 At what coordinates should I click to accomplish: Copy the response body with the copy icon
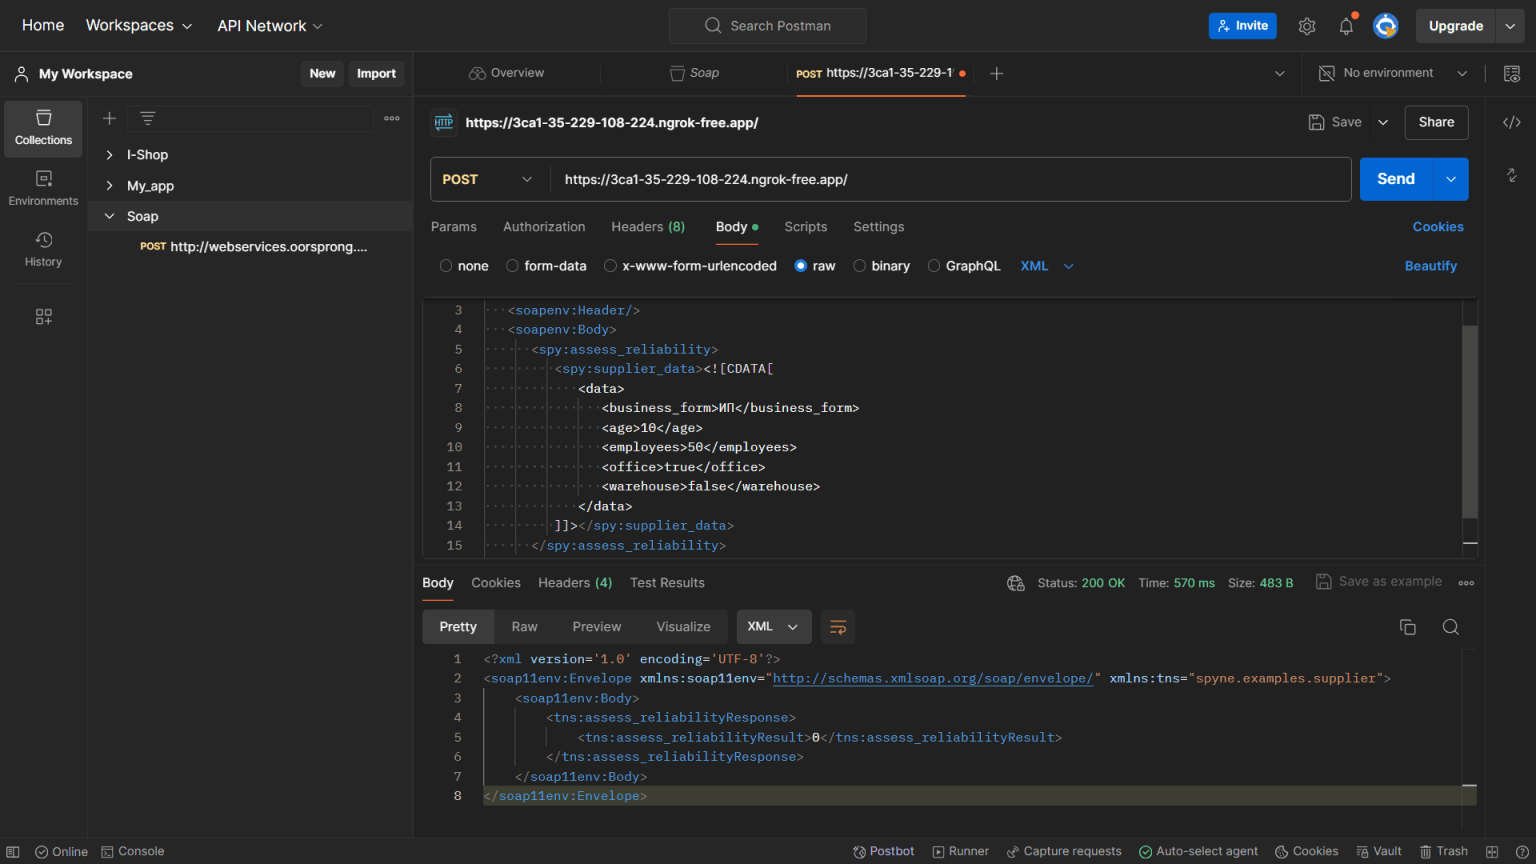point(1407,627)
